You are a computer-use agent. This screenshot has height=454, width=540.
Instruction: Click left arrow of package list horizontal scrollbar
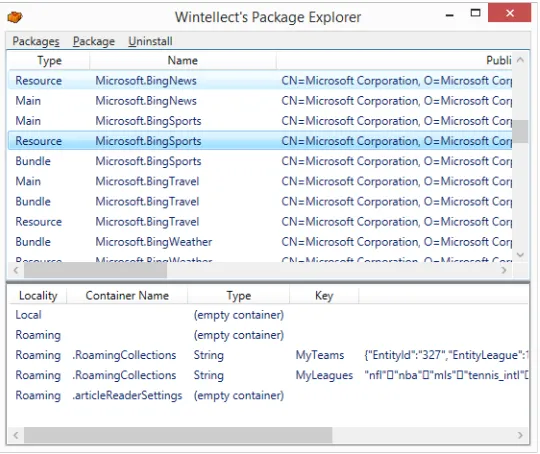(16, 270)
